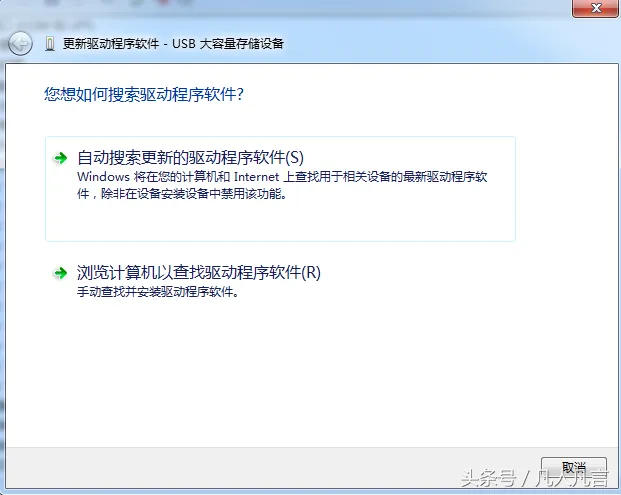621x495 pixels.
Task: Select 自动搜索更新的驱动程序软件(S) option
Action: pyautogui.click(x=190, y=158)
